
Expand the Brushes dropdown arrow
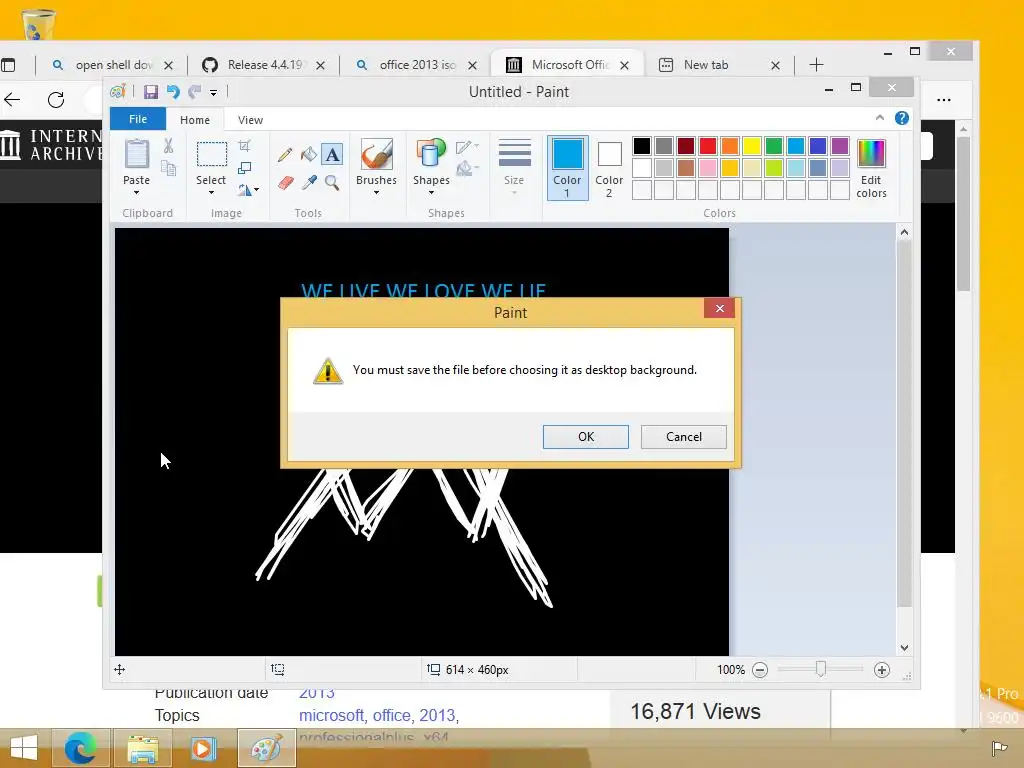point(376,193)
